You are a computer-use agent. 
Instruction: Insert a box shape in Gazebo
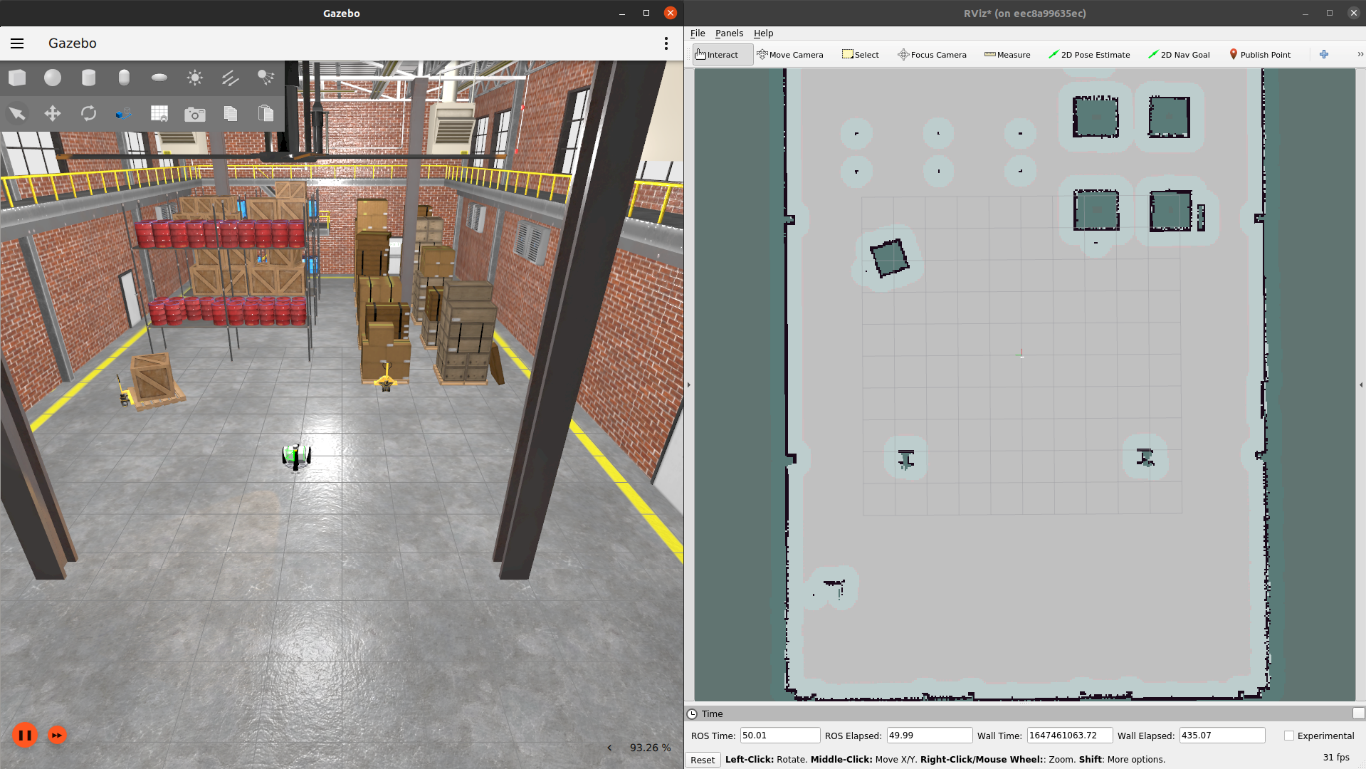click(x=17, y=78)
